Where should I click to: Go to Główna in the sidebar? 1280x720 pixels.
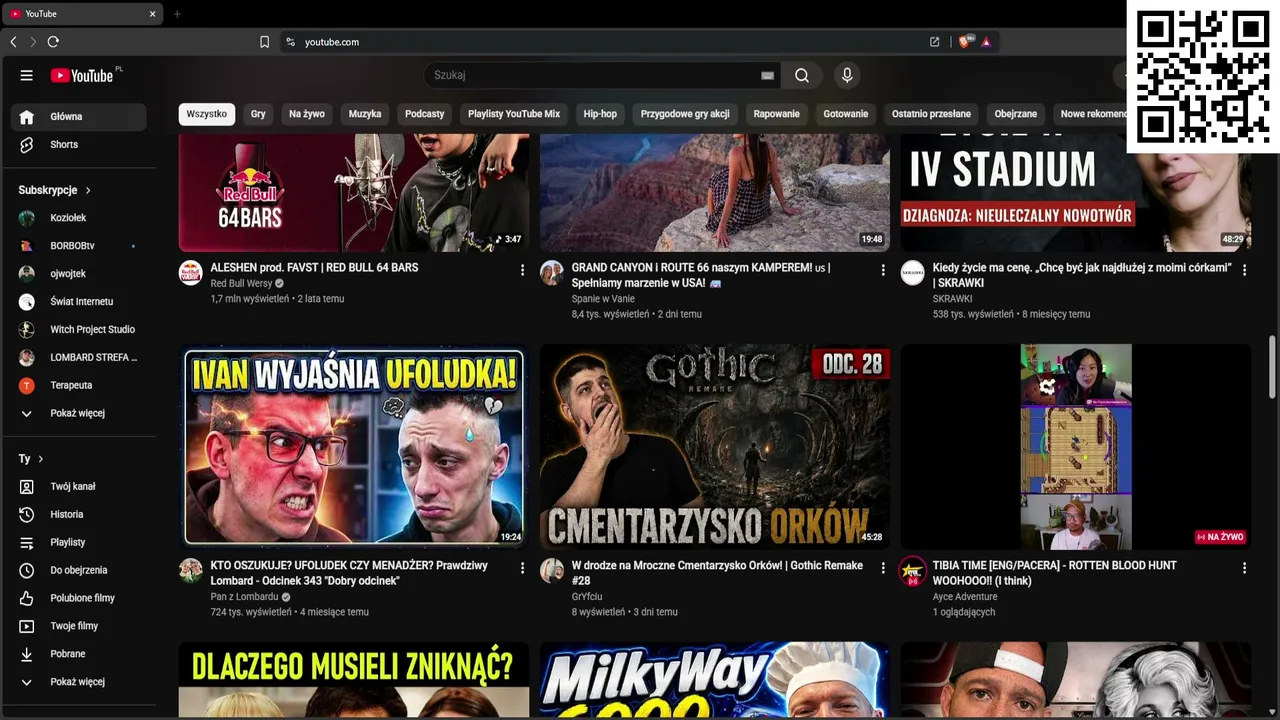point(79,117)
